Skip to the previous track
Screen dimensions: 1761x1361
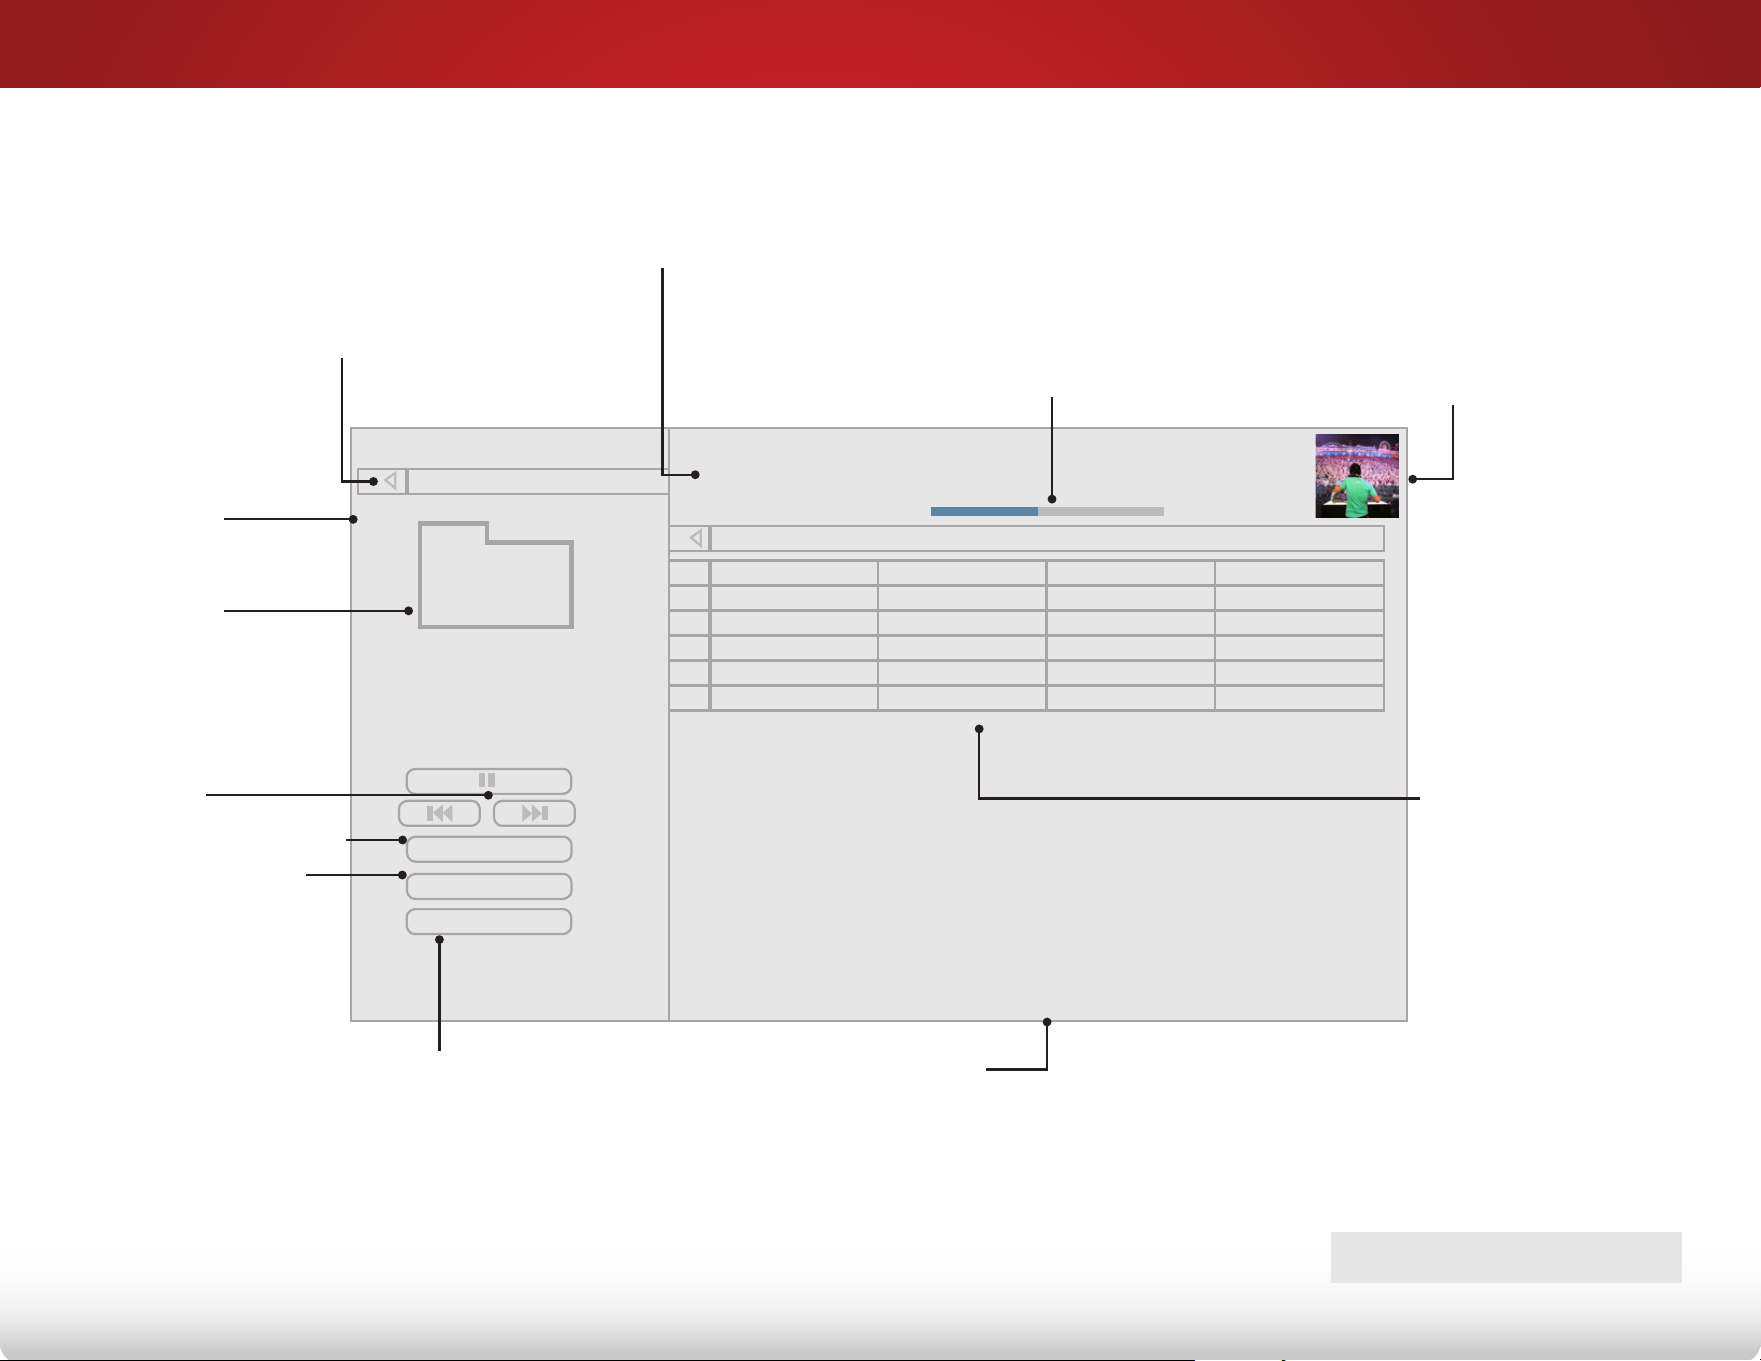click(439, 813)
